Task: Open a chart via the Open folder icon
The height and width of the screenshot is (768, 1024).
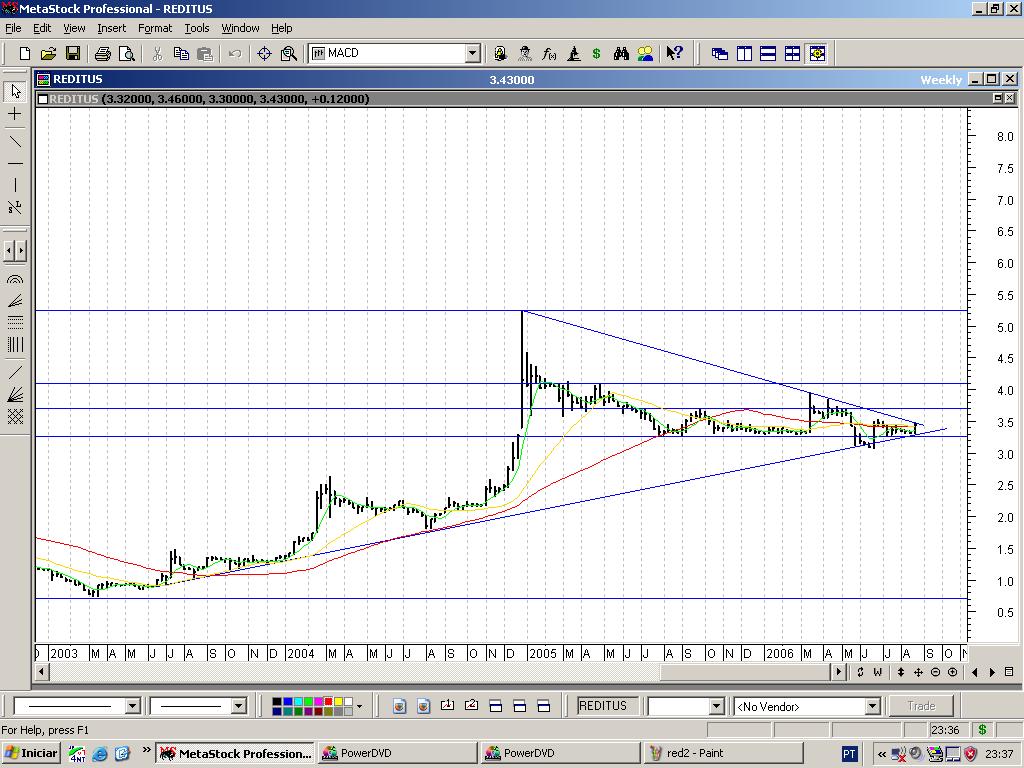Action: pyautogui.click(x=48, y=54)
